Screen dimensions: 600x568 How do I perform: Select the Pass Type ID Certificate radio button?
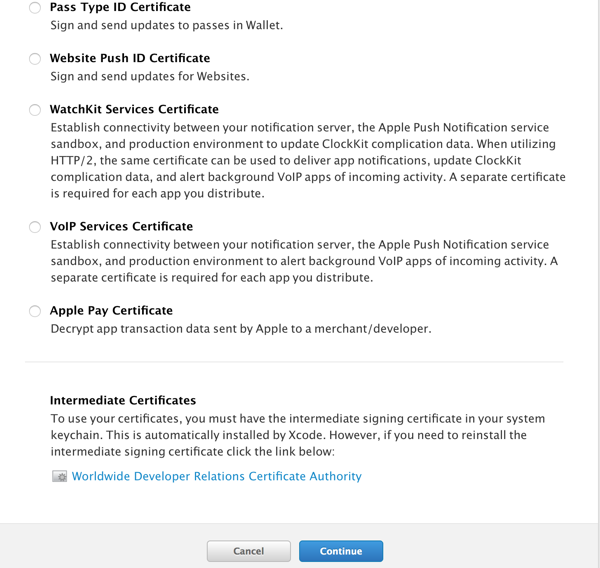click(36, 8)
